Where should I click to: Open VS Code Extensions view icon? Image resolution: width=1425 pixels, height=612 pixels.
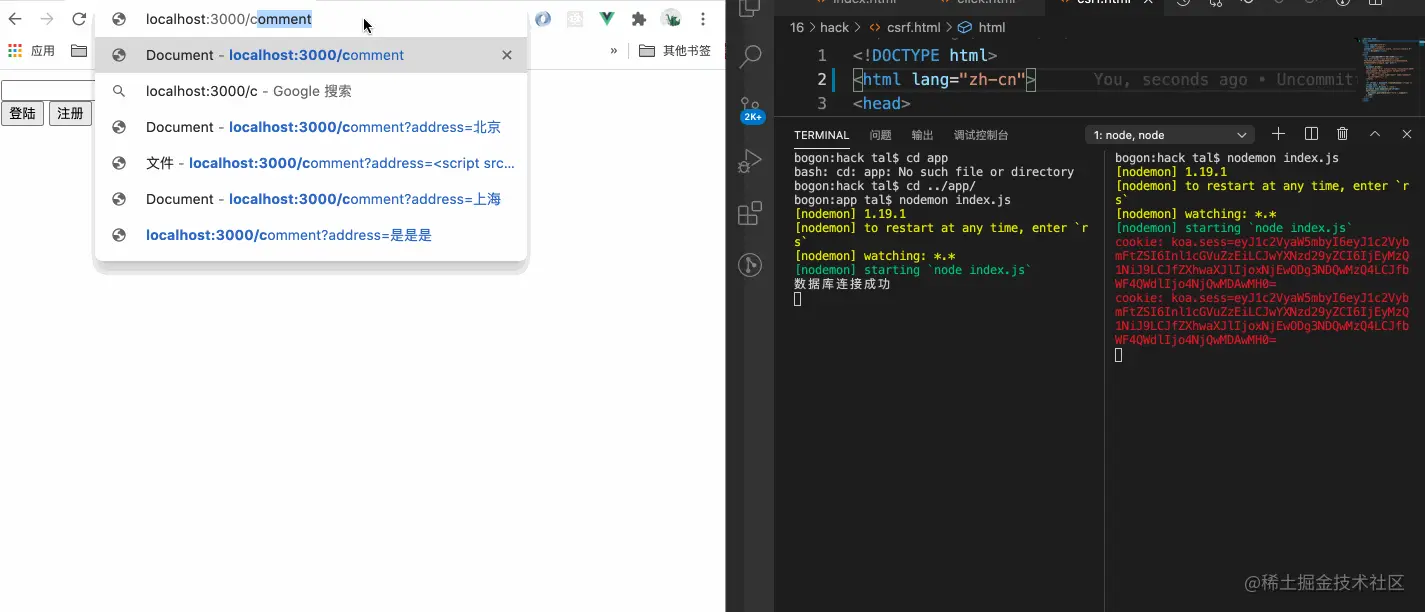[750, 213]
